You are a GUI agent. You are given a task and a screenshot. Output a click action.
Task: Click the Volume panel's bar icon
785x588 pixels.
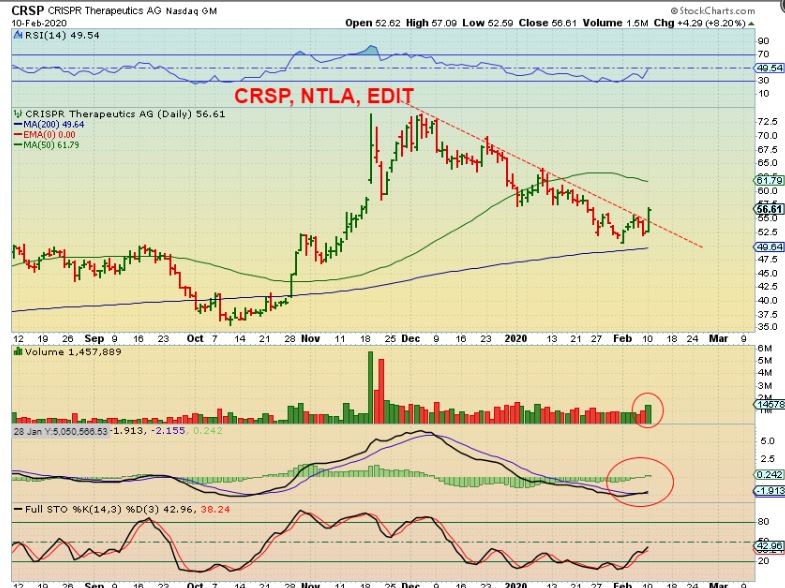click(19, 351)
